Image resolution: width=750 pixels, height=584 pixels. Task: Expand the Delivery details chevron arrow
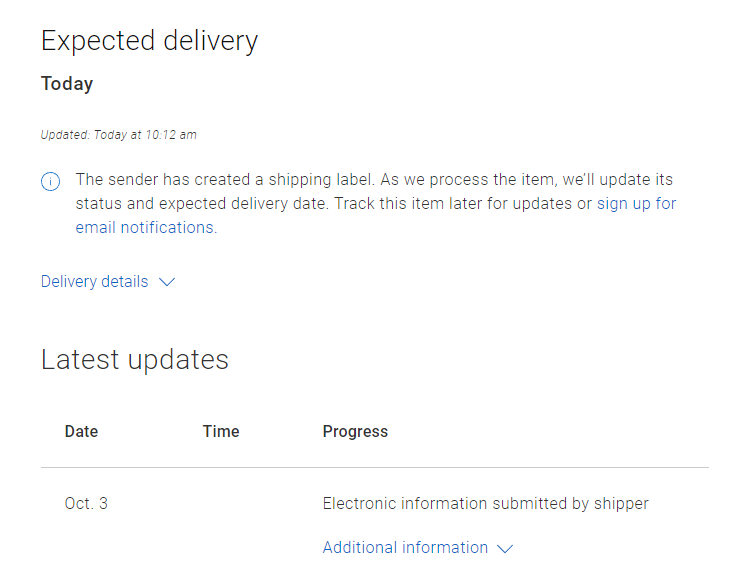pos(167,282)
